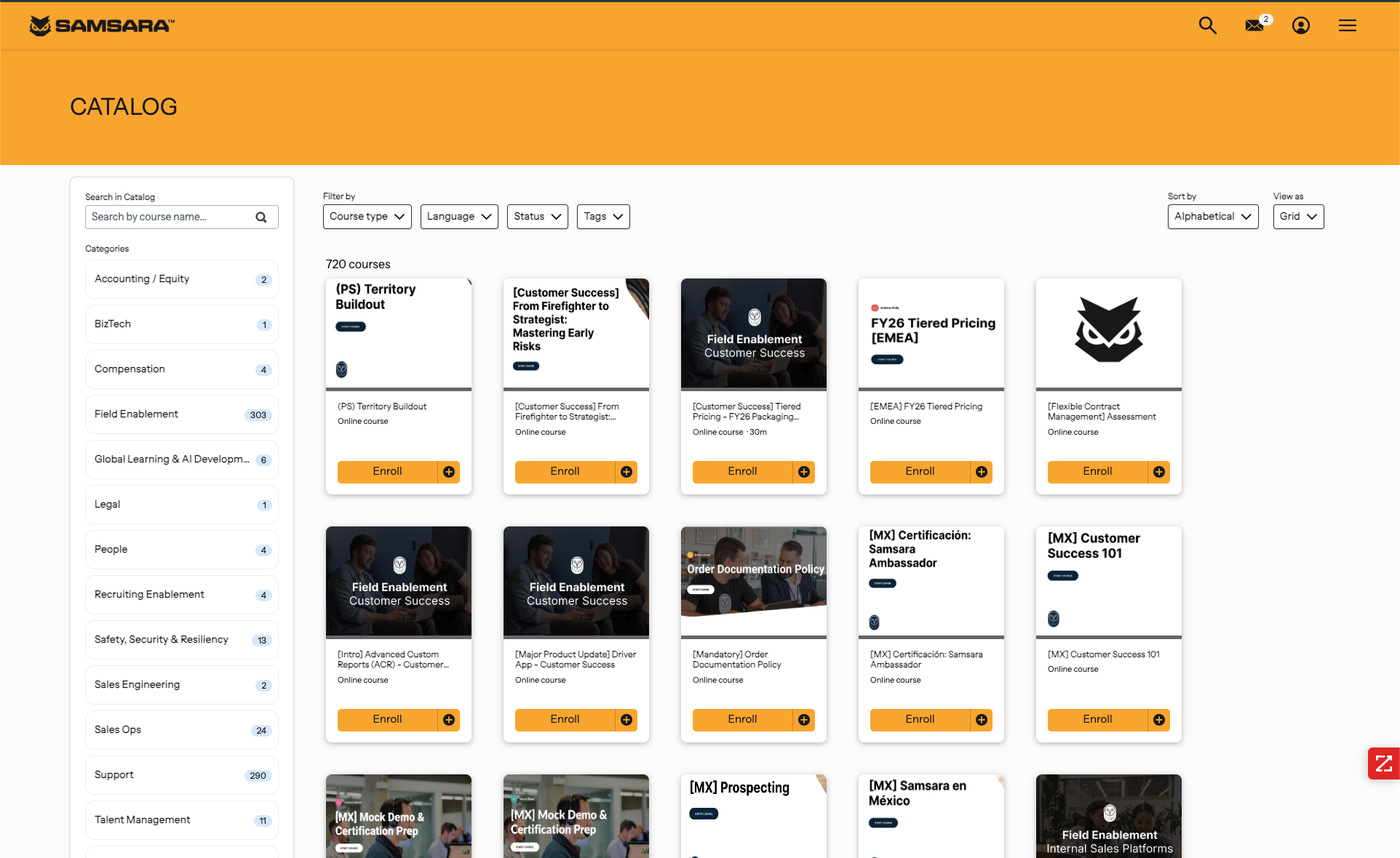Open the hamburger menu
Viewport: 1400px width, 858px height.
pyautogui.click(x=1348, y=26)
